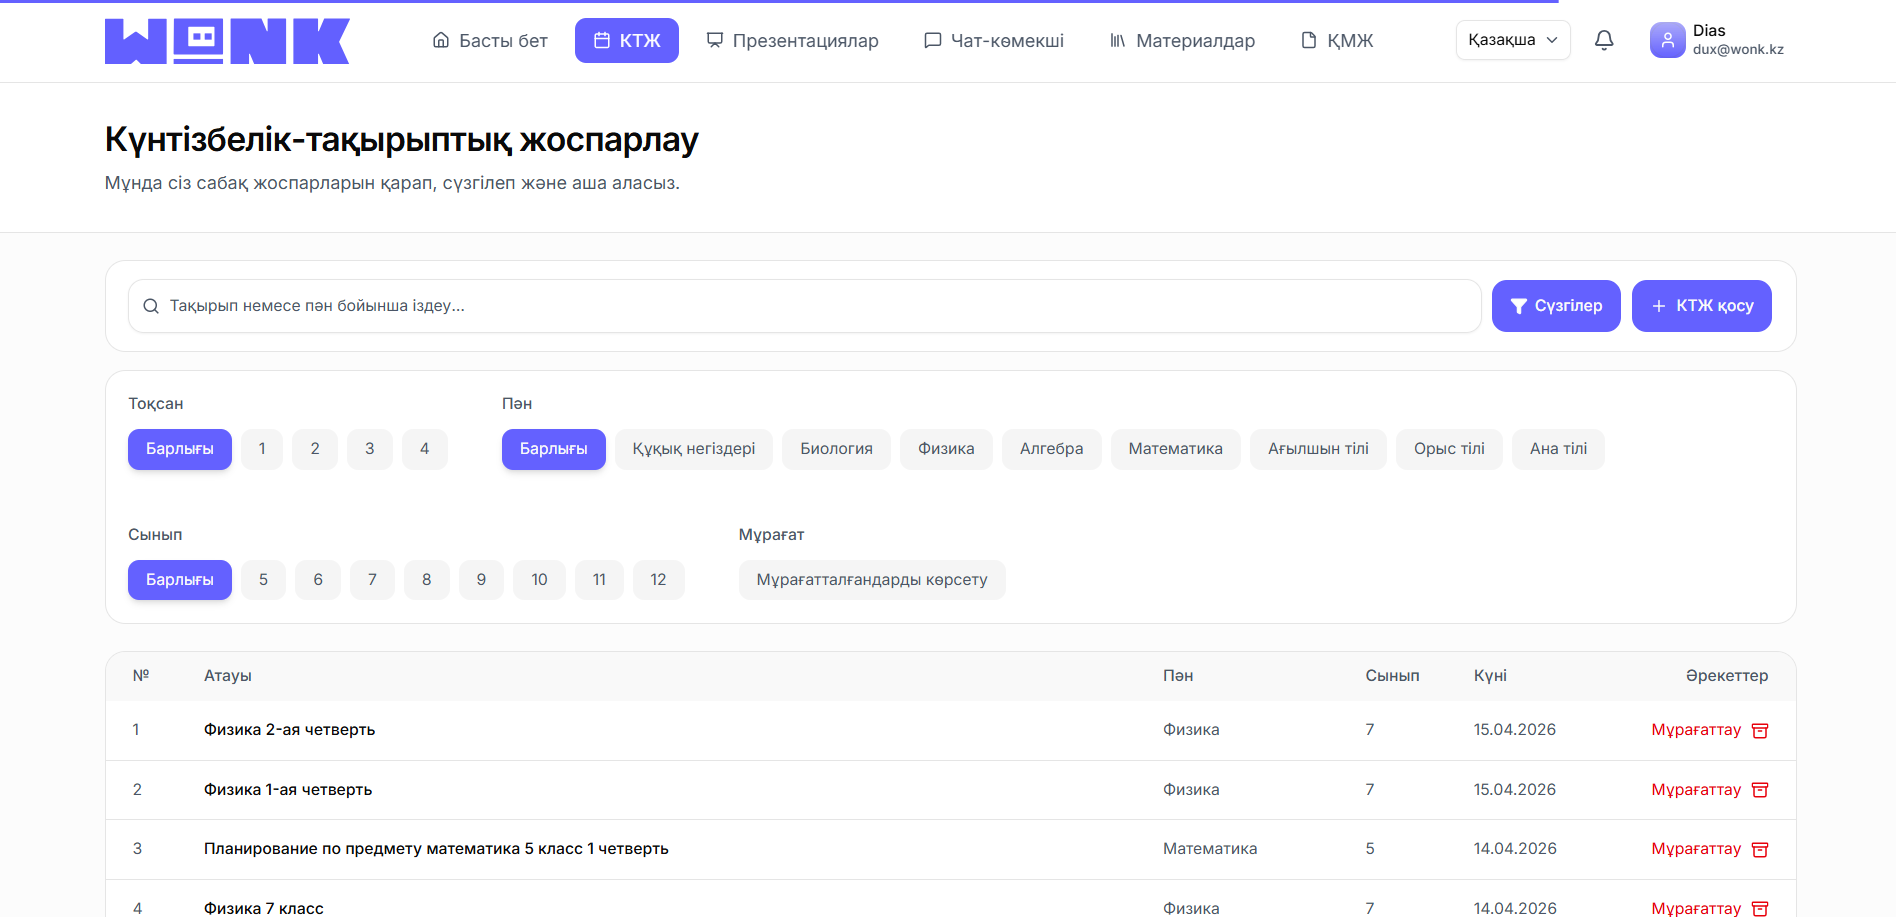The image size is (1896, 917).
Task: Select quarter 2 in Тоқсан filter
Action: [315, 449]
